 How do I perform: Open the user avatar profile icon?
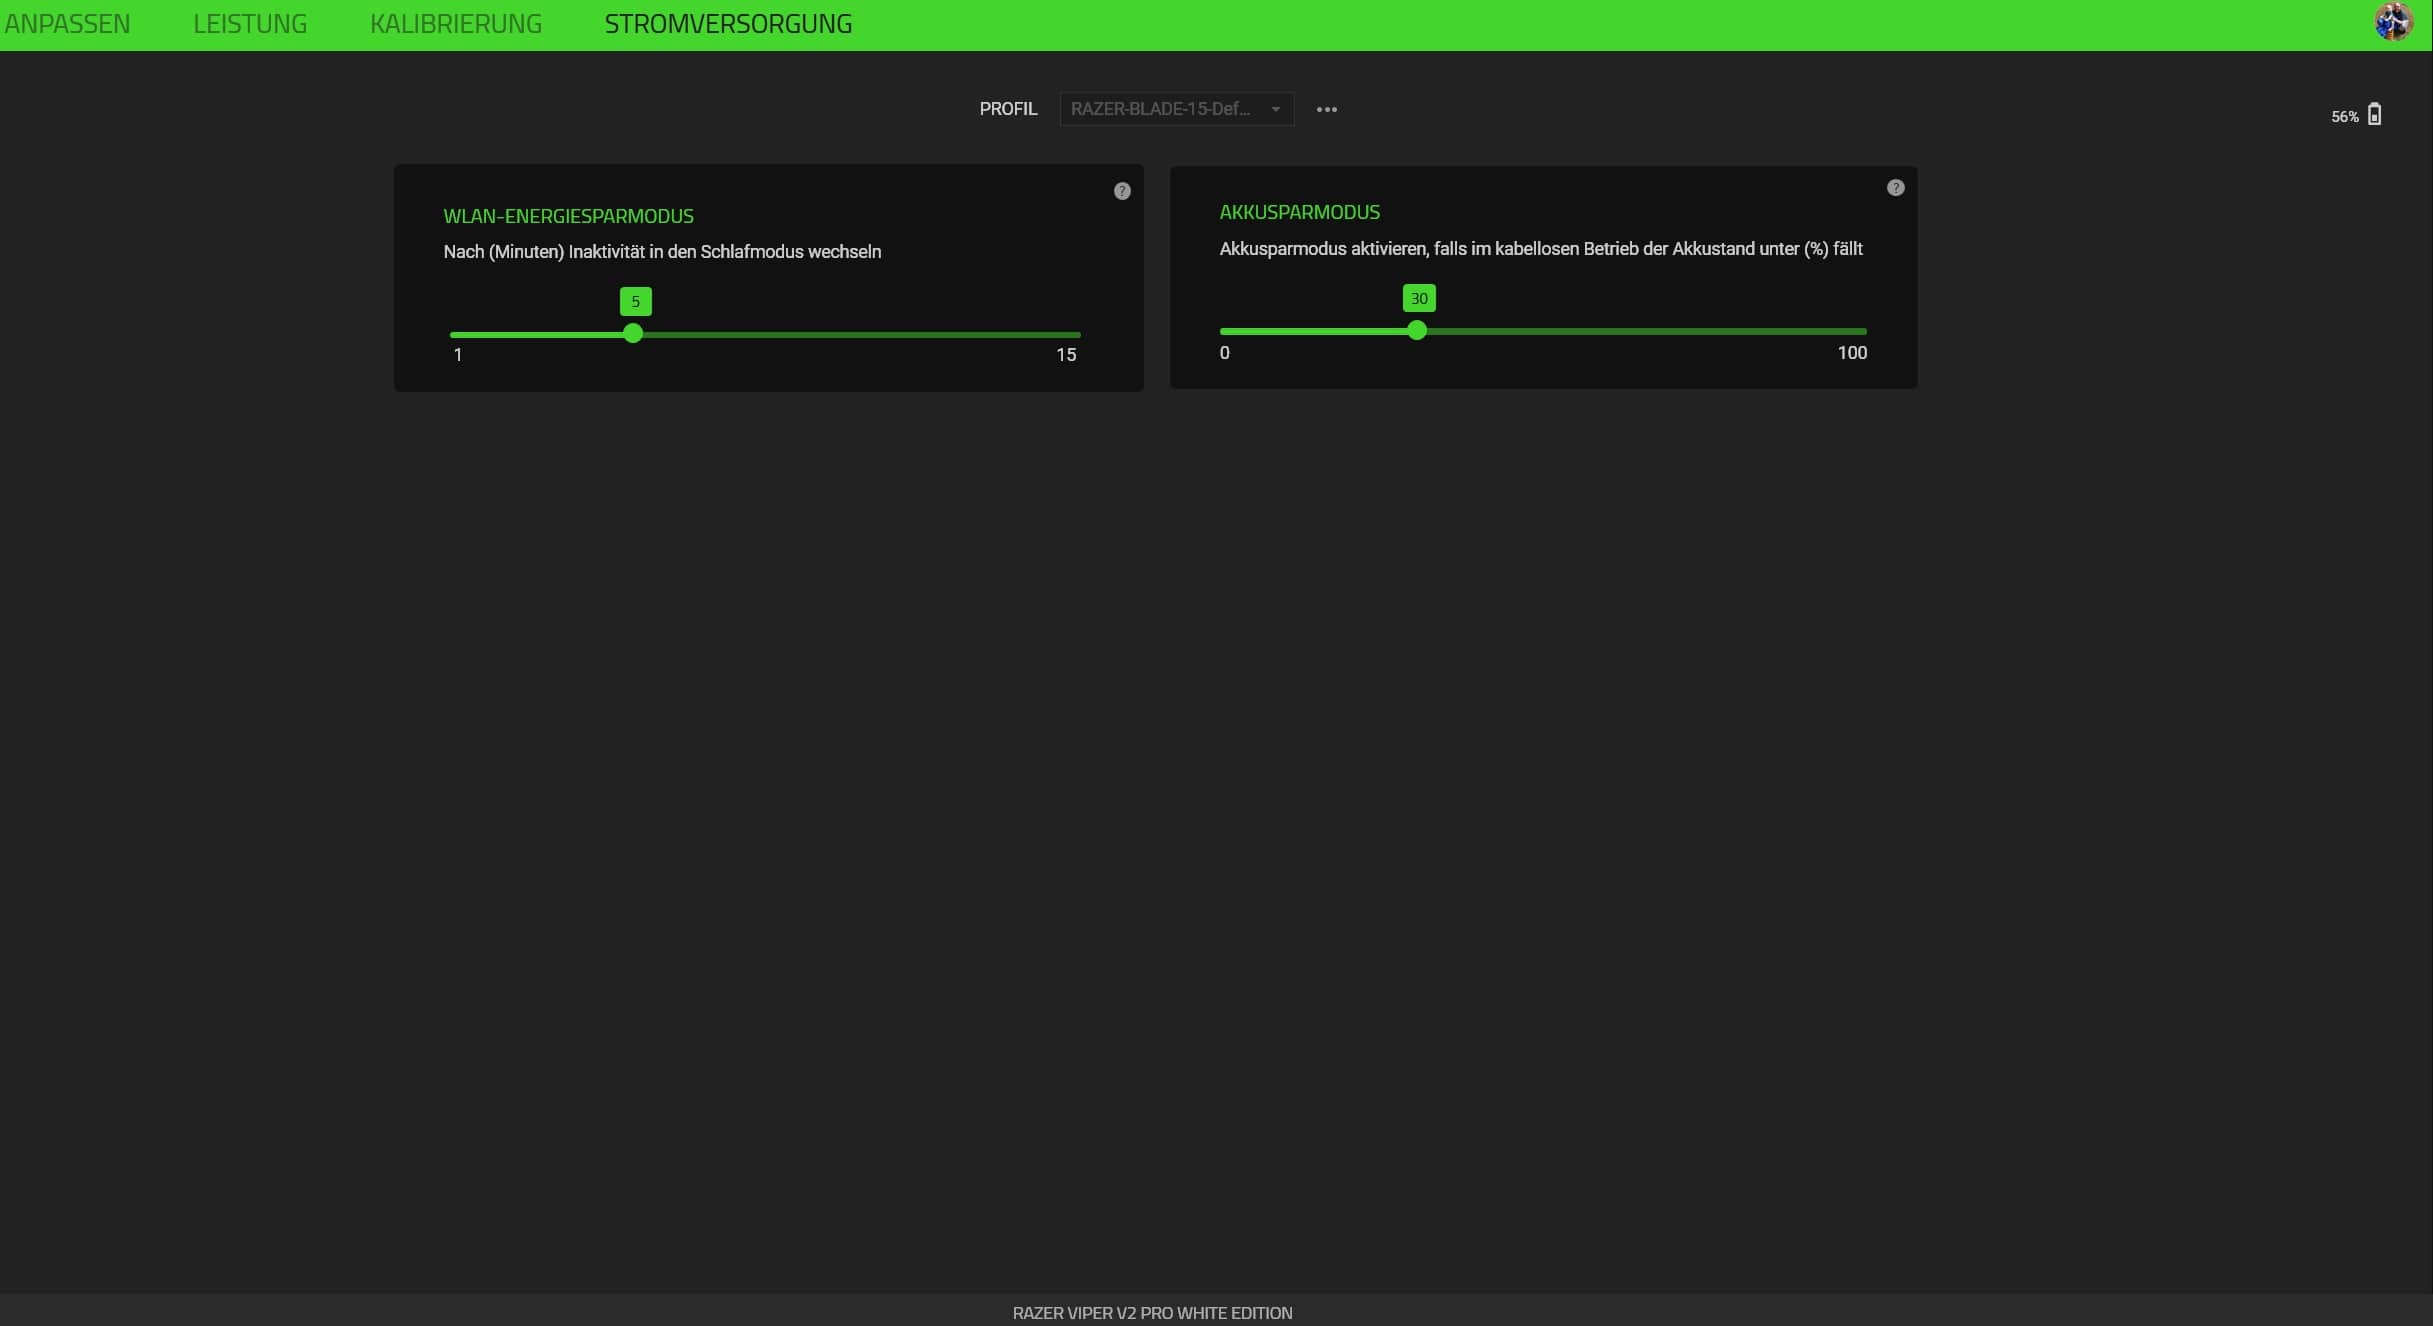[2393, 22]
